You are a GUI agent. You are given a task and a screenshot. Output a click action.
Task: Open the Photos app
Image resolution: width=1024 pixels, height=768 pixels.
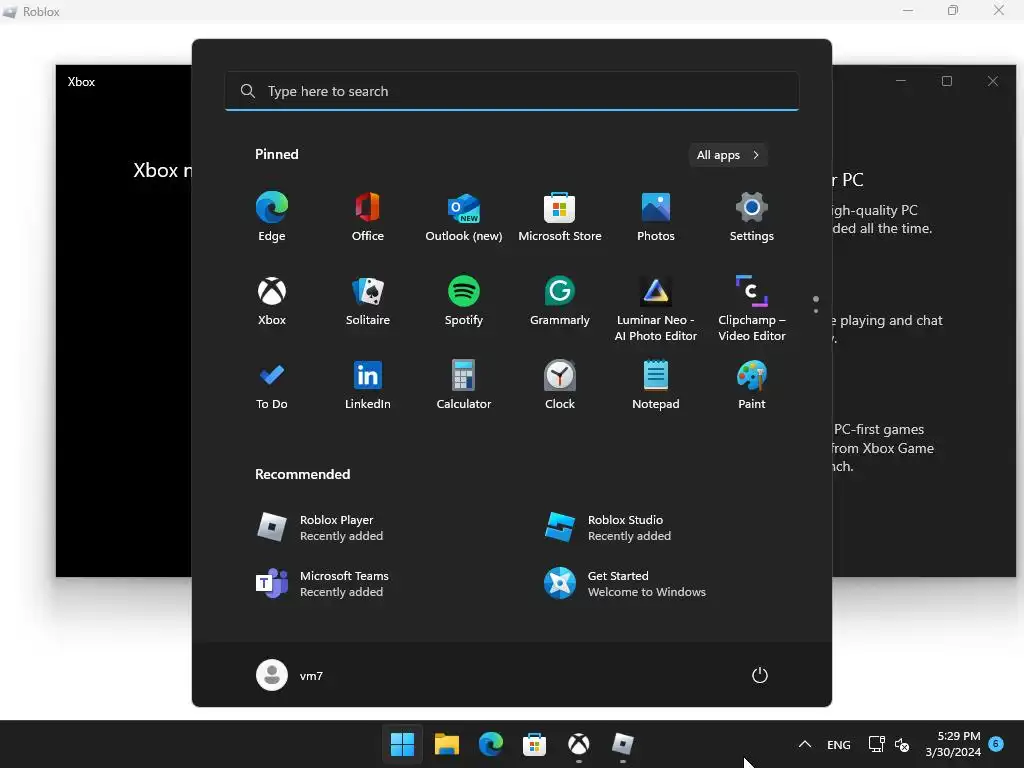click(656, 217)
